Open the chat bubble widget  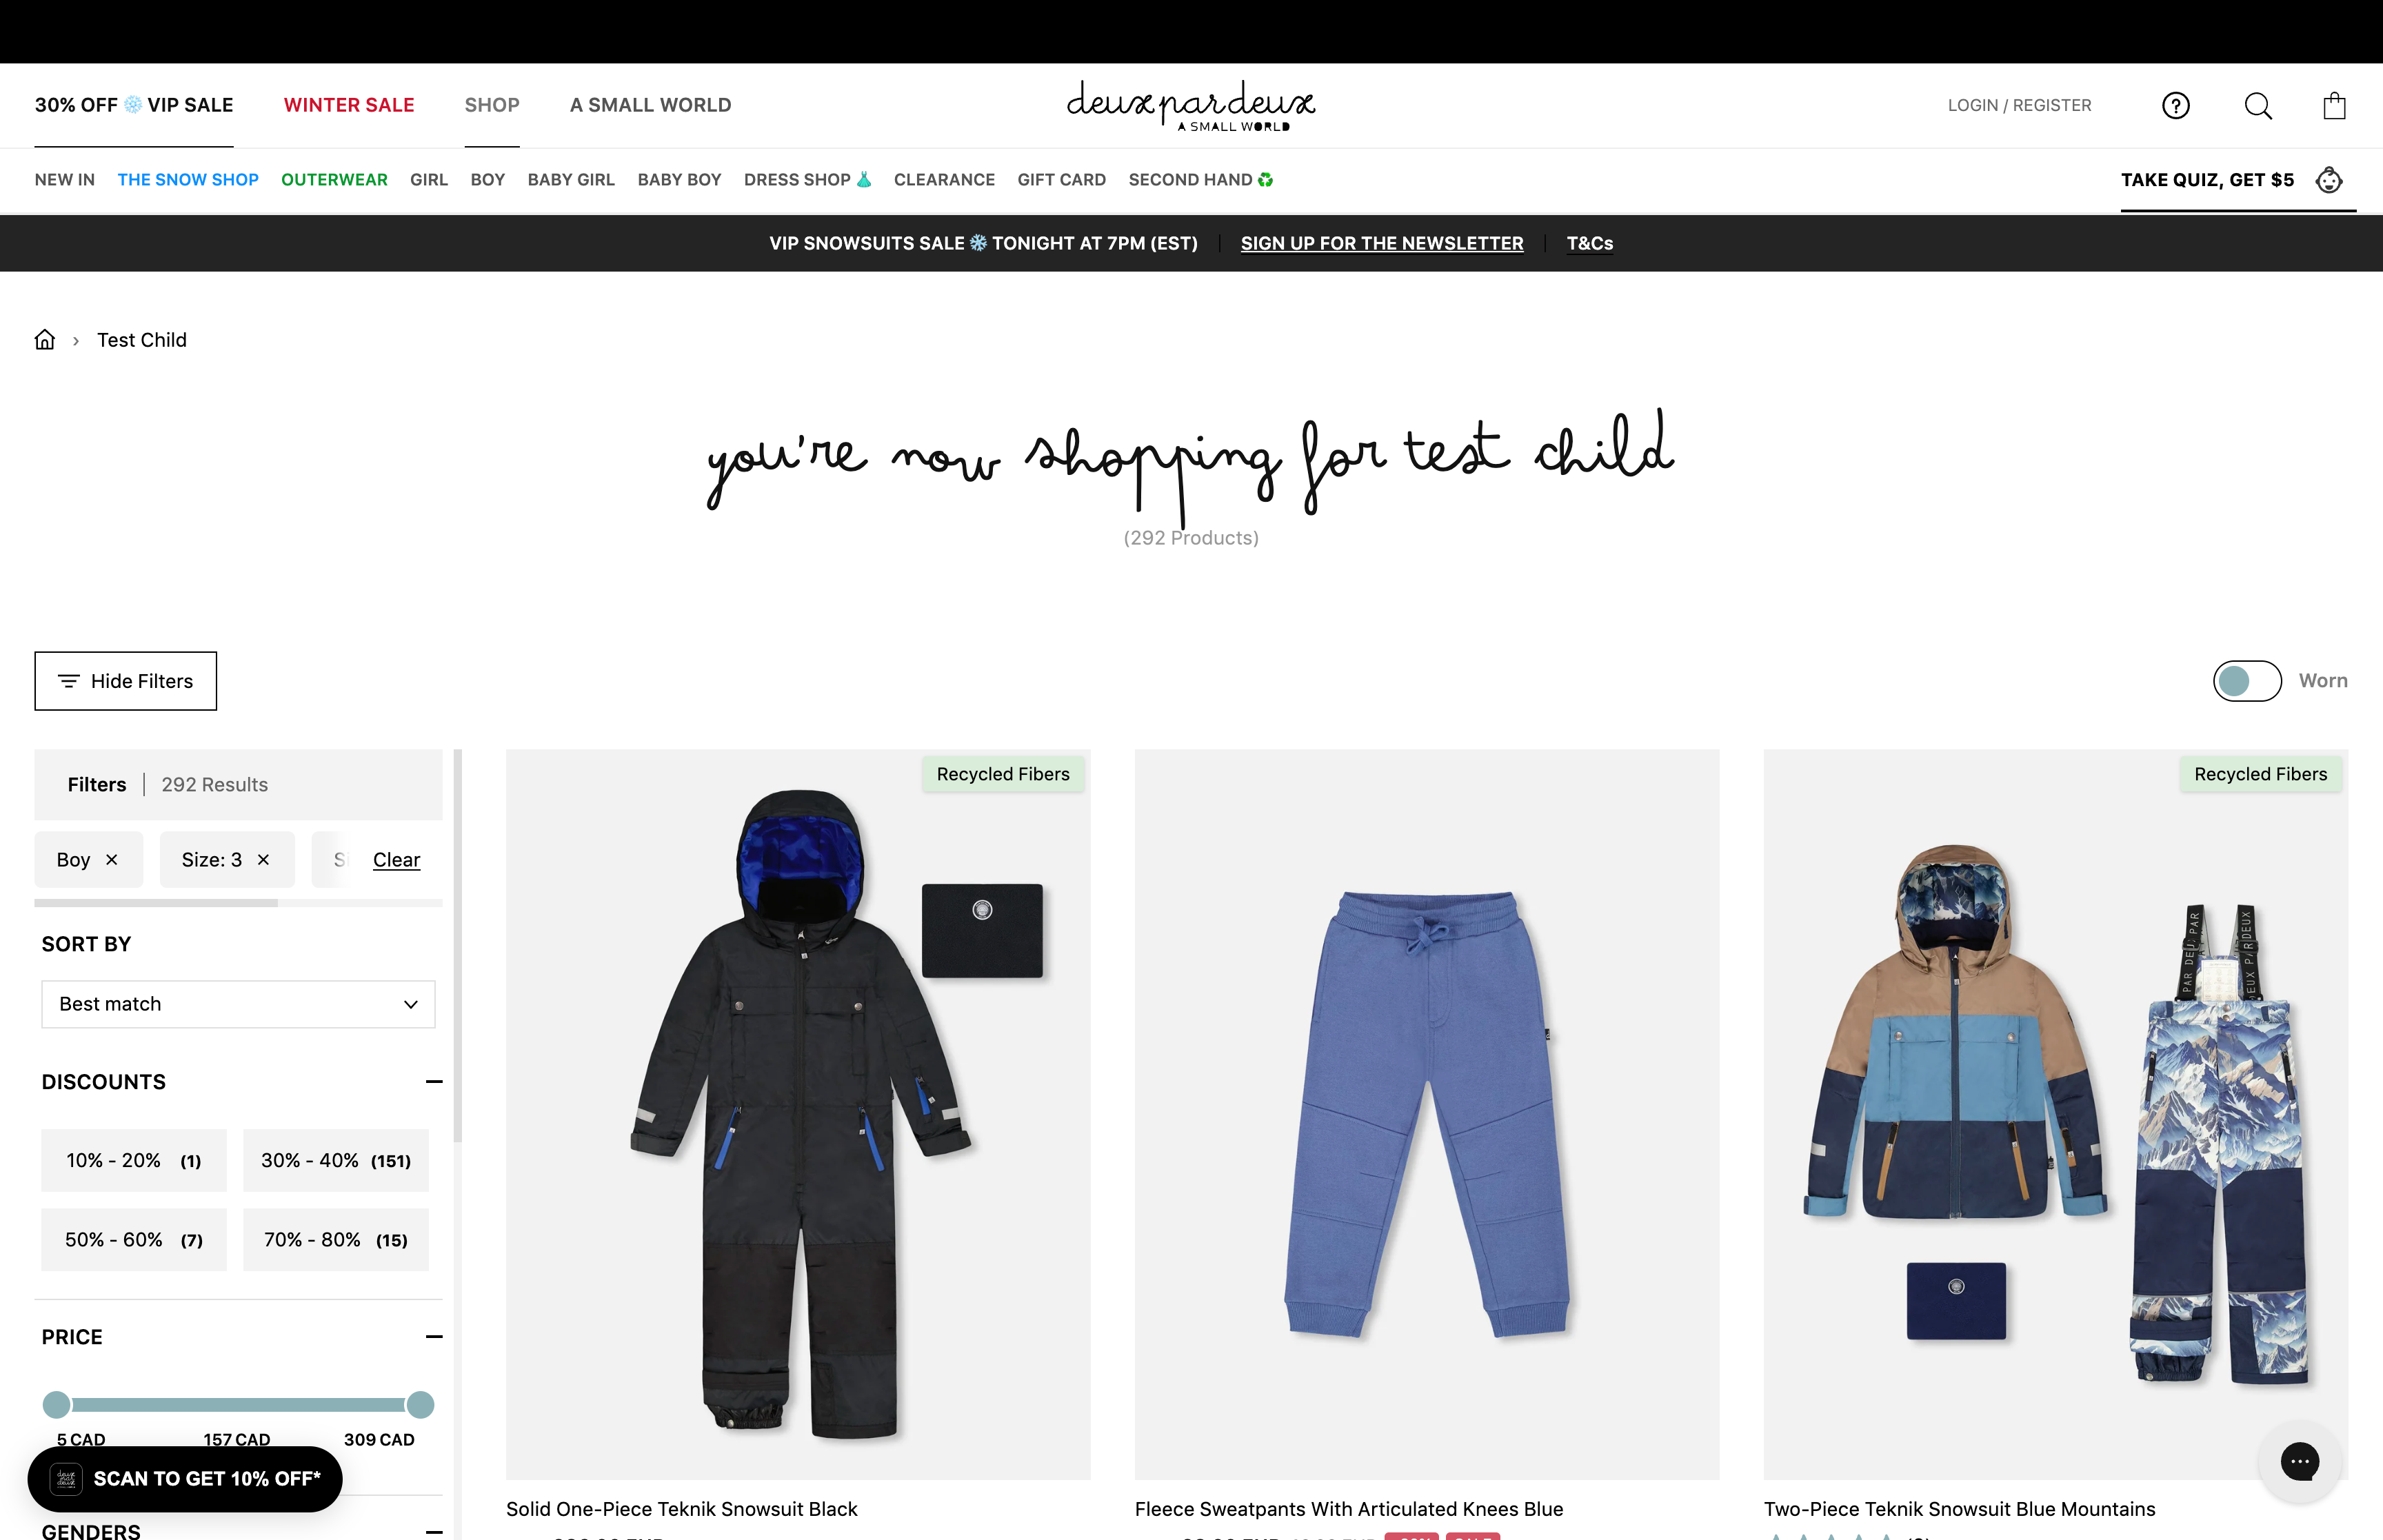2299,1461
